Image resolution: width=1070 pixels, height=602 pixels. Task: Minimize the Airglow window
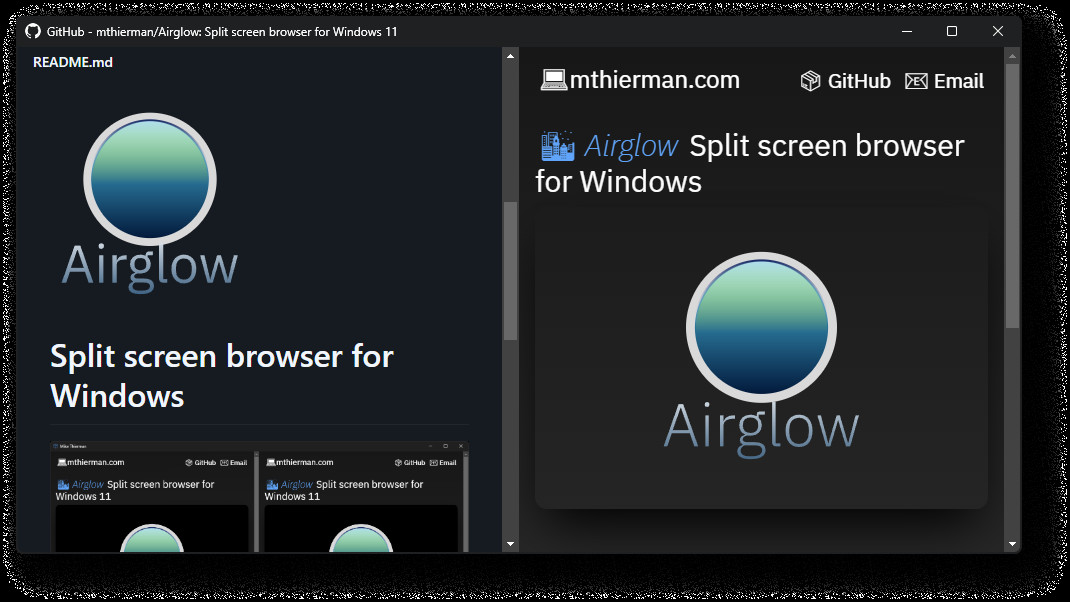pyautogui.click(x=907, y=31)
